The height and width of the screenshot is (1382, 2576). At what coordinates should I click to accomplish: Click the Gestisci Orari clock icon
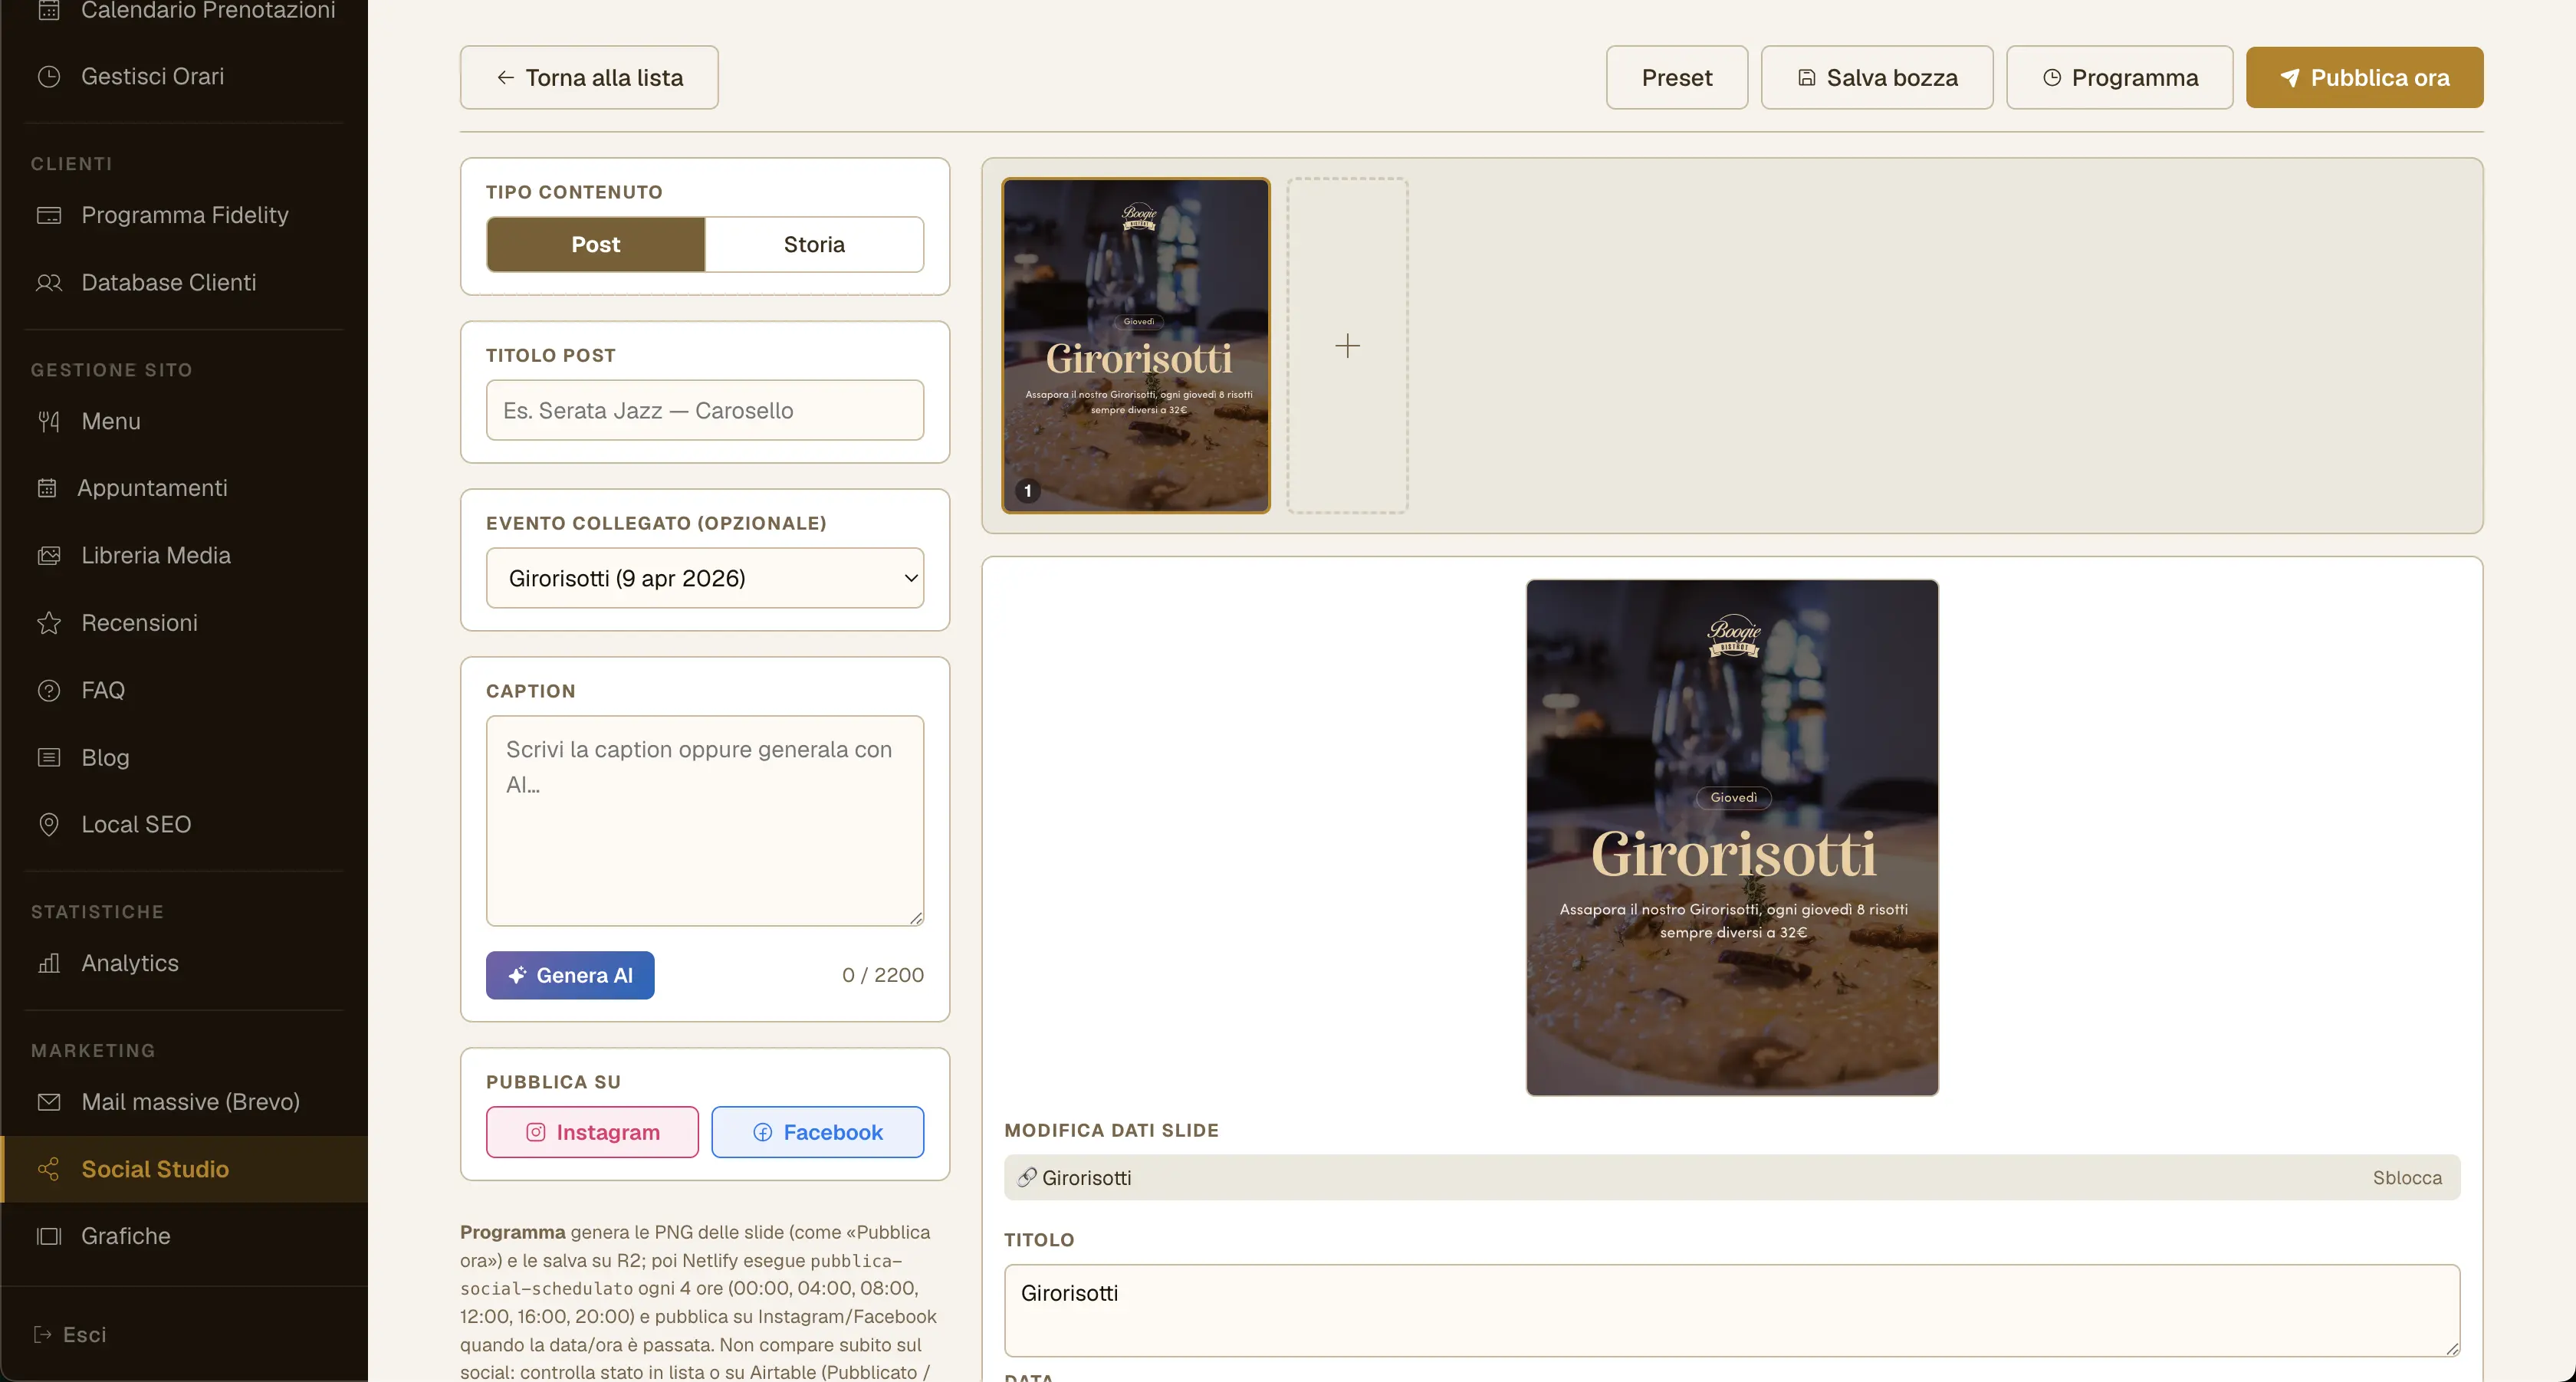click(49, 77)
